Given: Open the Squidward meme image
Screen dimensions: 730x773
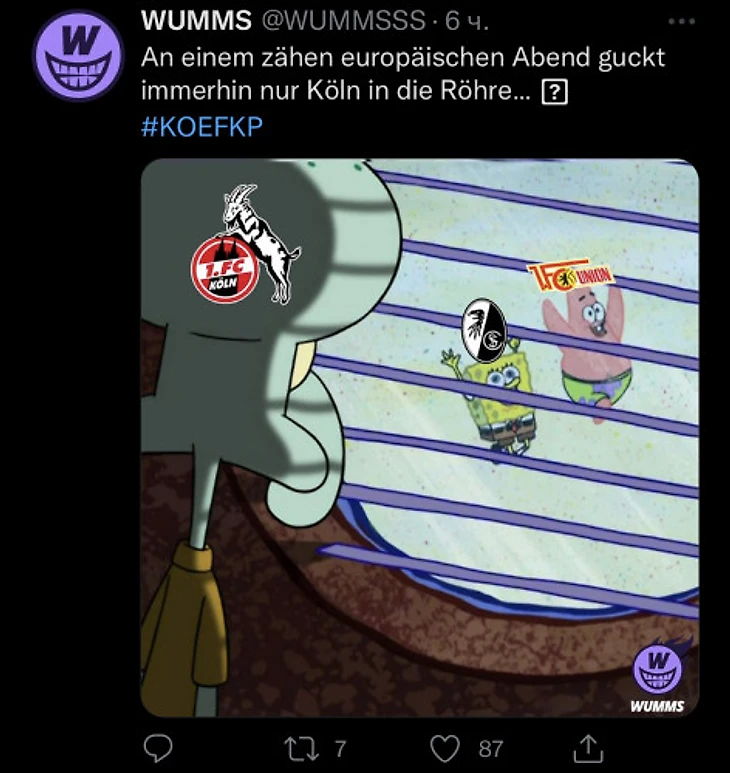Looking at the screenshot, I should pos(420,438).
